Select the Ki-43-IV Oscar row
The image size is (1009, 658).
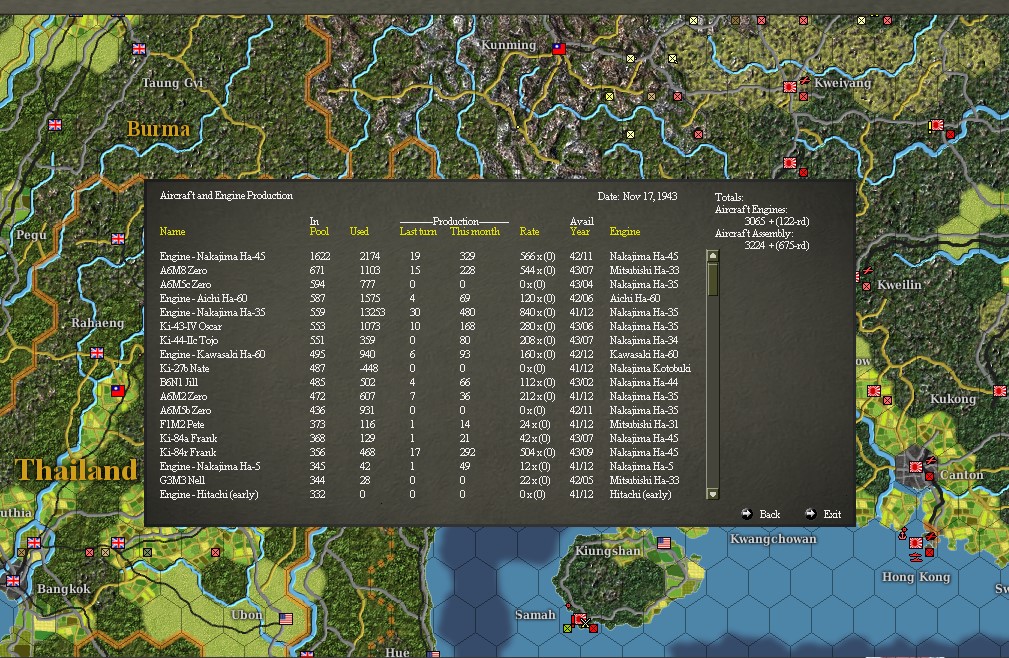point(426,326)
